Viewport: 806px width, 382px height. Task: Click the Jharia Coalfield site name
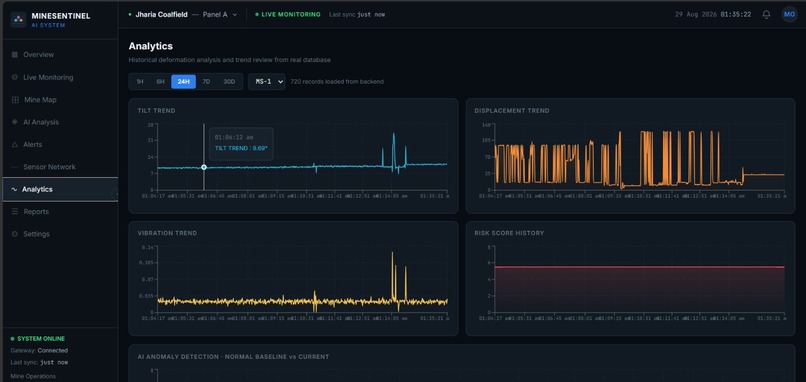[161, 14]
